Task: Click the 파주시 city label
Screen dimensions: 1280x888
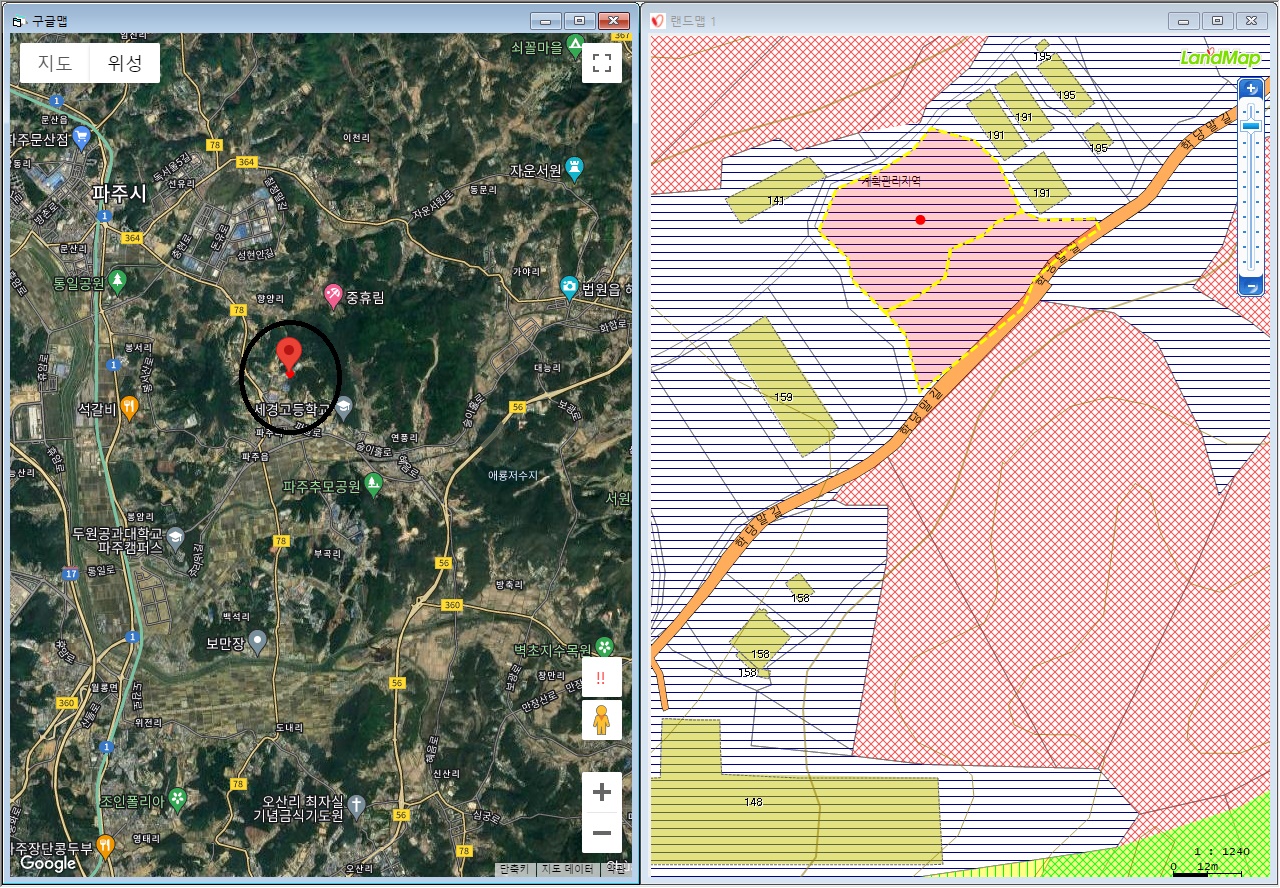Action: click(x=119, y=193)
